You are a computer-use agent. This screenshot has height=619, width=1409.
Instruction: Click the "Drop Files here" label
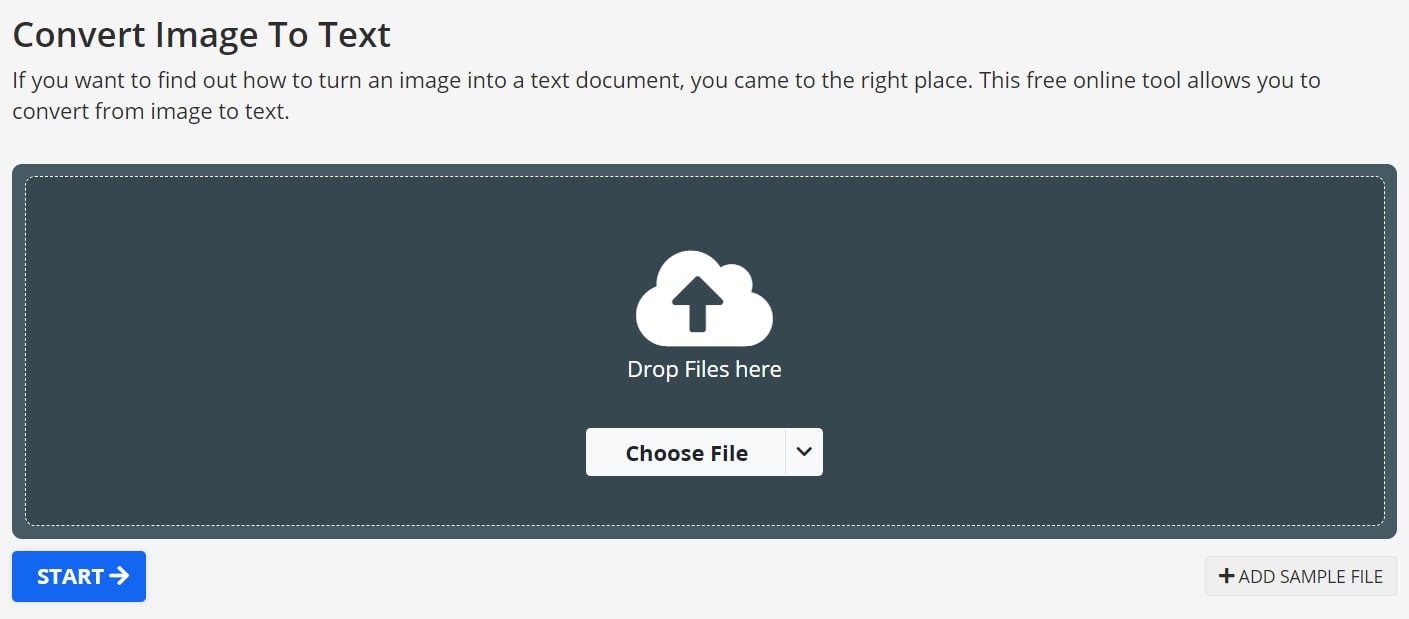point(704,369)
